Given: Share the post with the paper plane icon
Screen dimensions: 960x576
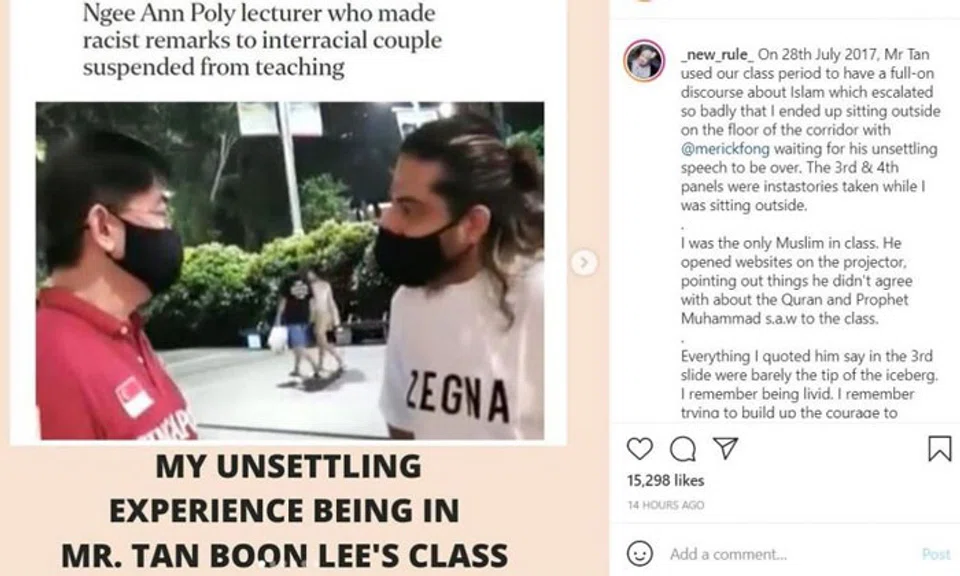Looking at the screenshot, I should click(726, 449).
